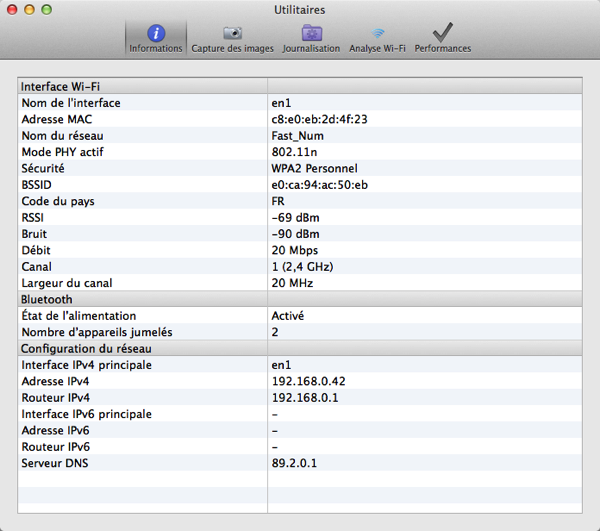Open the Journalisation panel icon
The height and width of the screenshot is (531, 600).
[311, 37]
